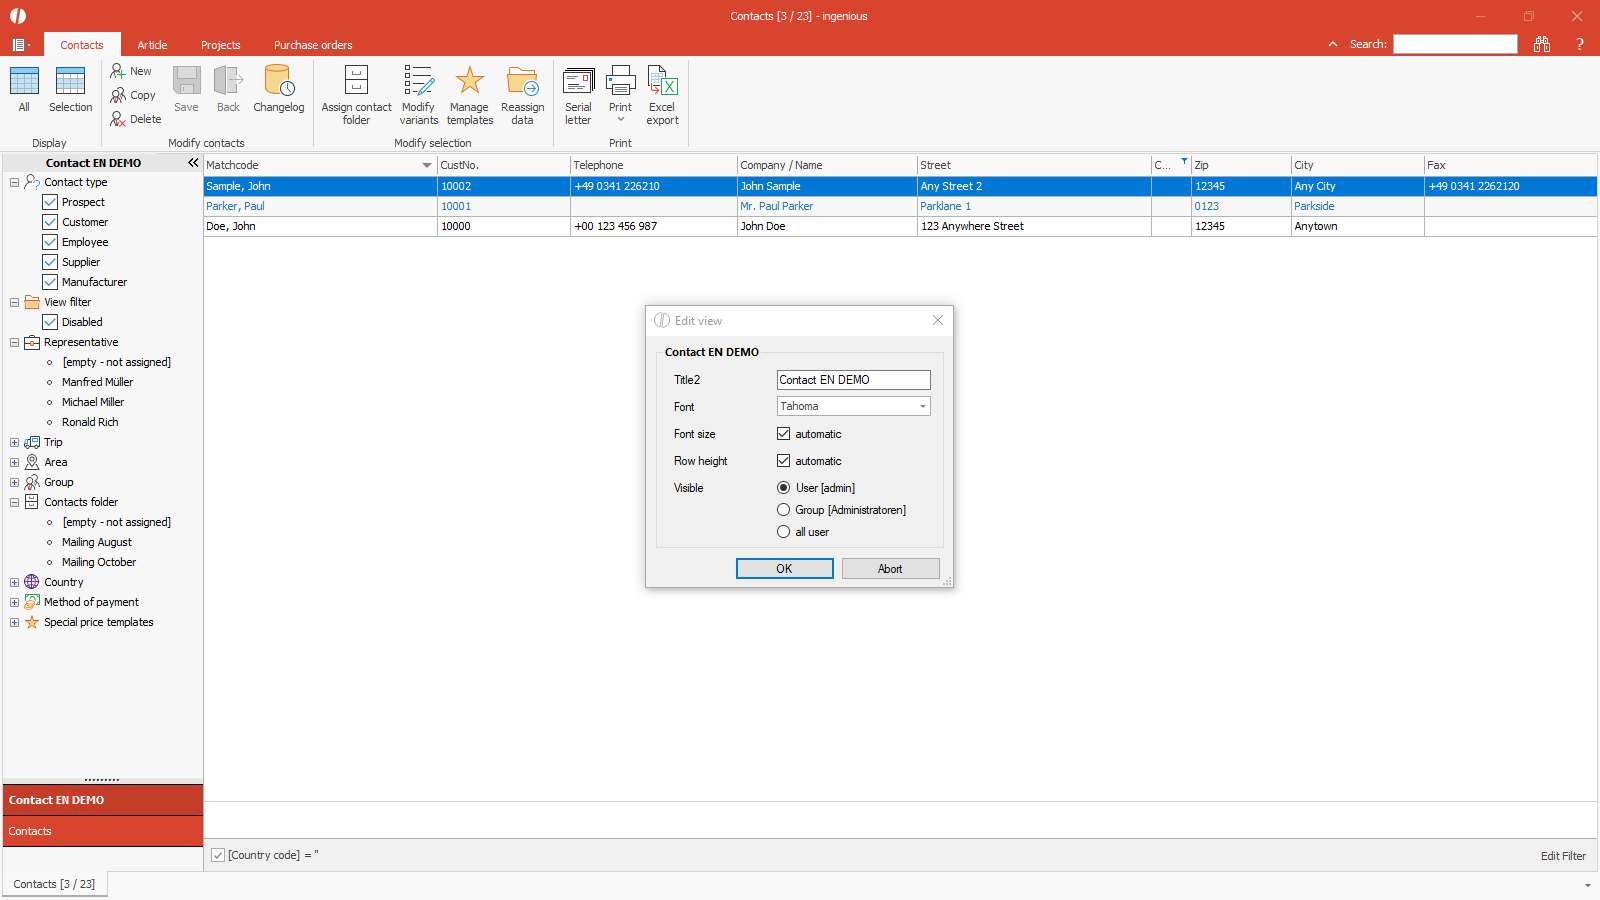
Task: Launch the Excel export icon
Action: [662, 82]
